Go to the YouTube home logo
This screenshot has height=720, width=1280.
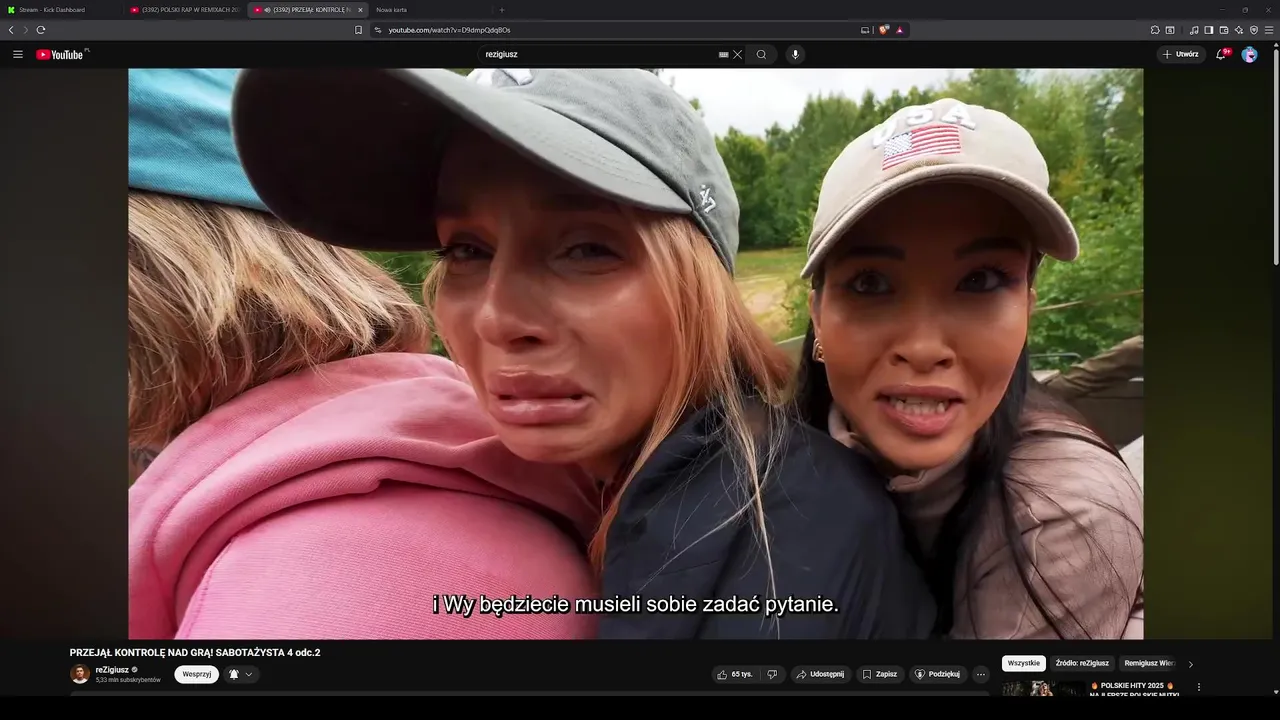pyautogui.click(x=62, y=54)
